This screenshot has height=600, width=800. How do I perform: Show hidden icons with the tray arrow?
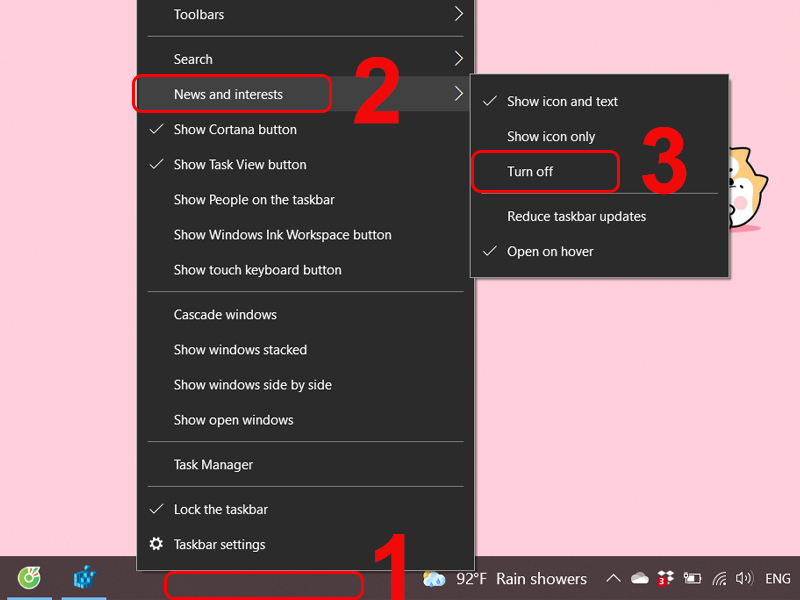pos(613,579)
